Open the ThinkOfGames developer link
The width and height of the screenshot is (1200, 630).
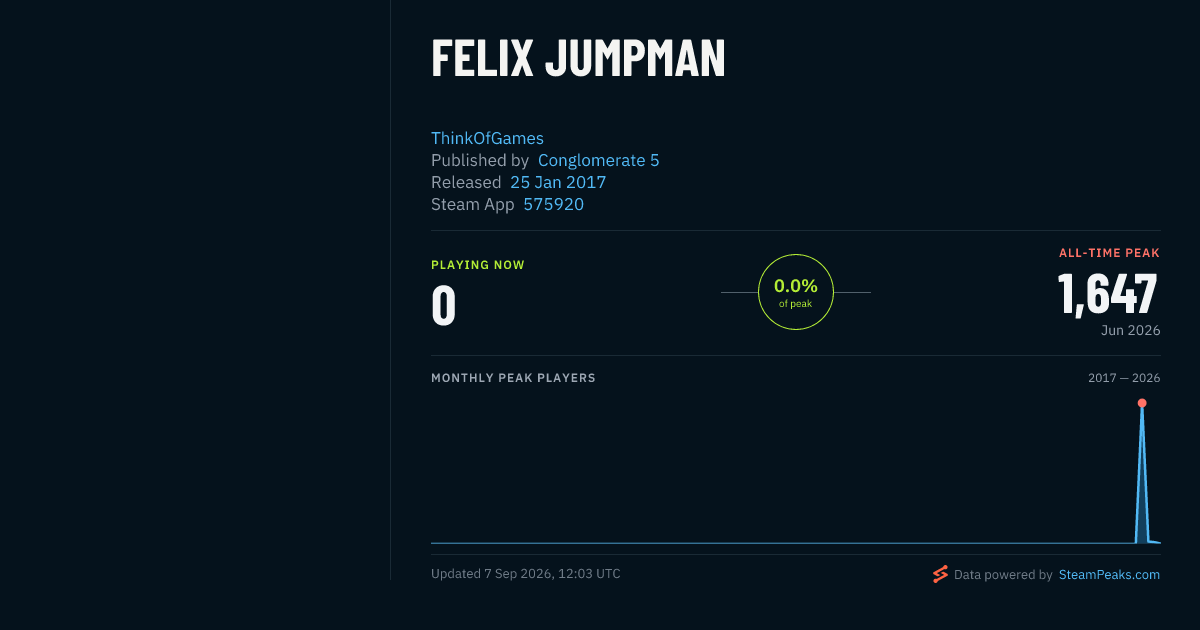coord(487,138)
